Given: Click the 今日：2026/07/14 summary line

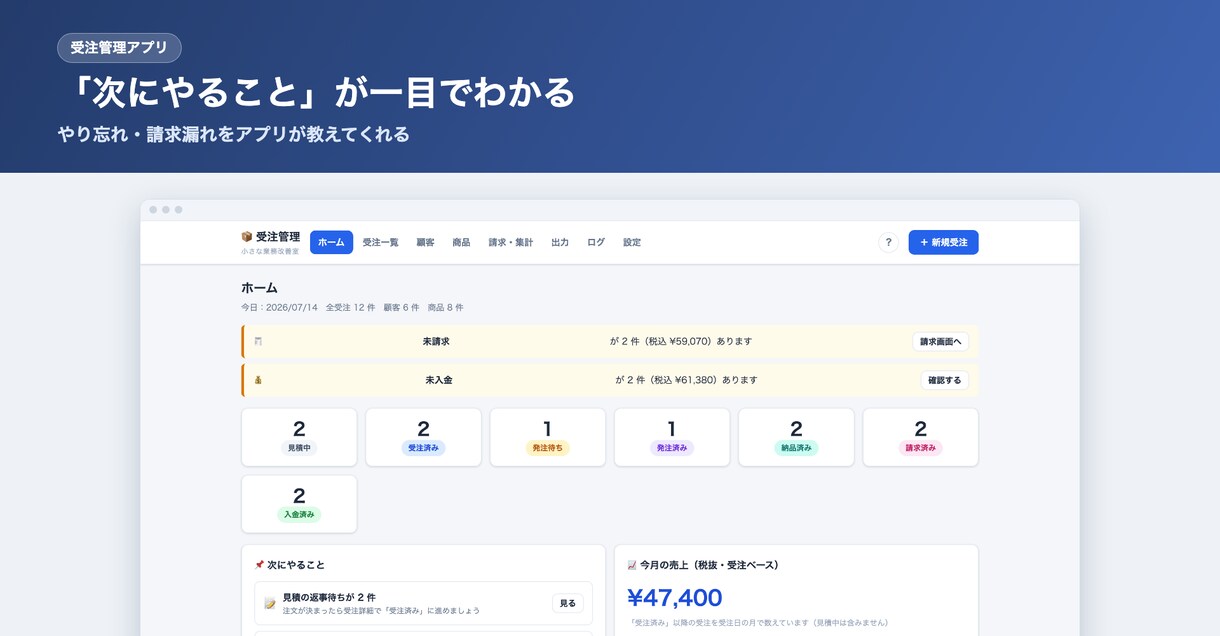Looking at the screenshot, I should click(352, 307).
